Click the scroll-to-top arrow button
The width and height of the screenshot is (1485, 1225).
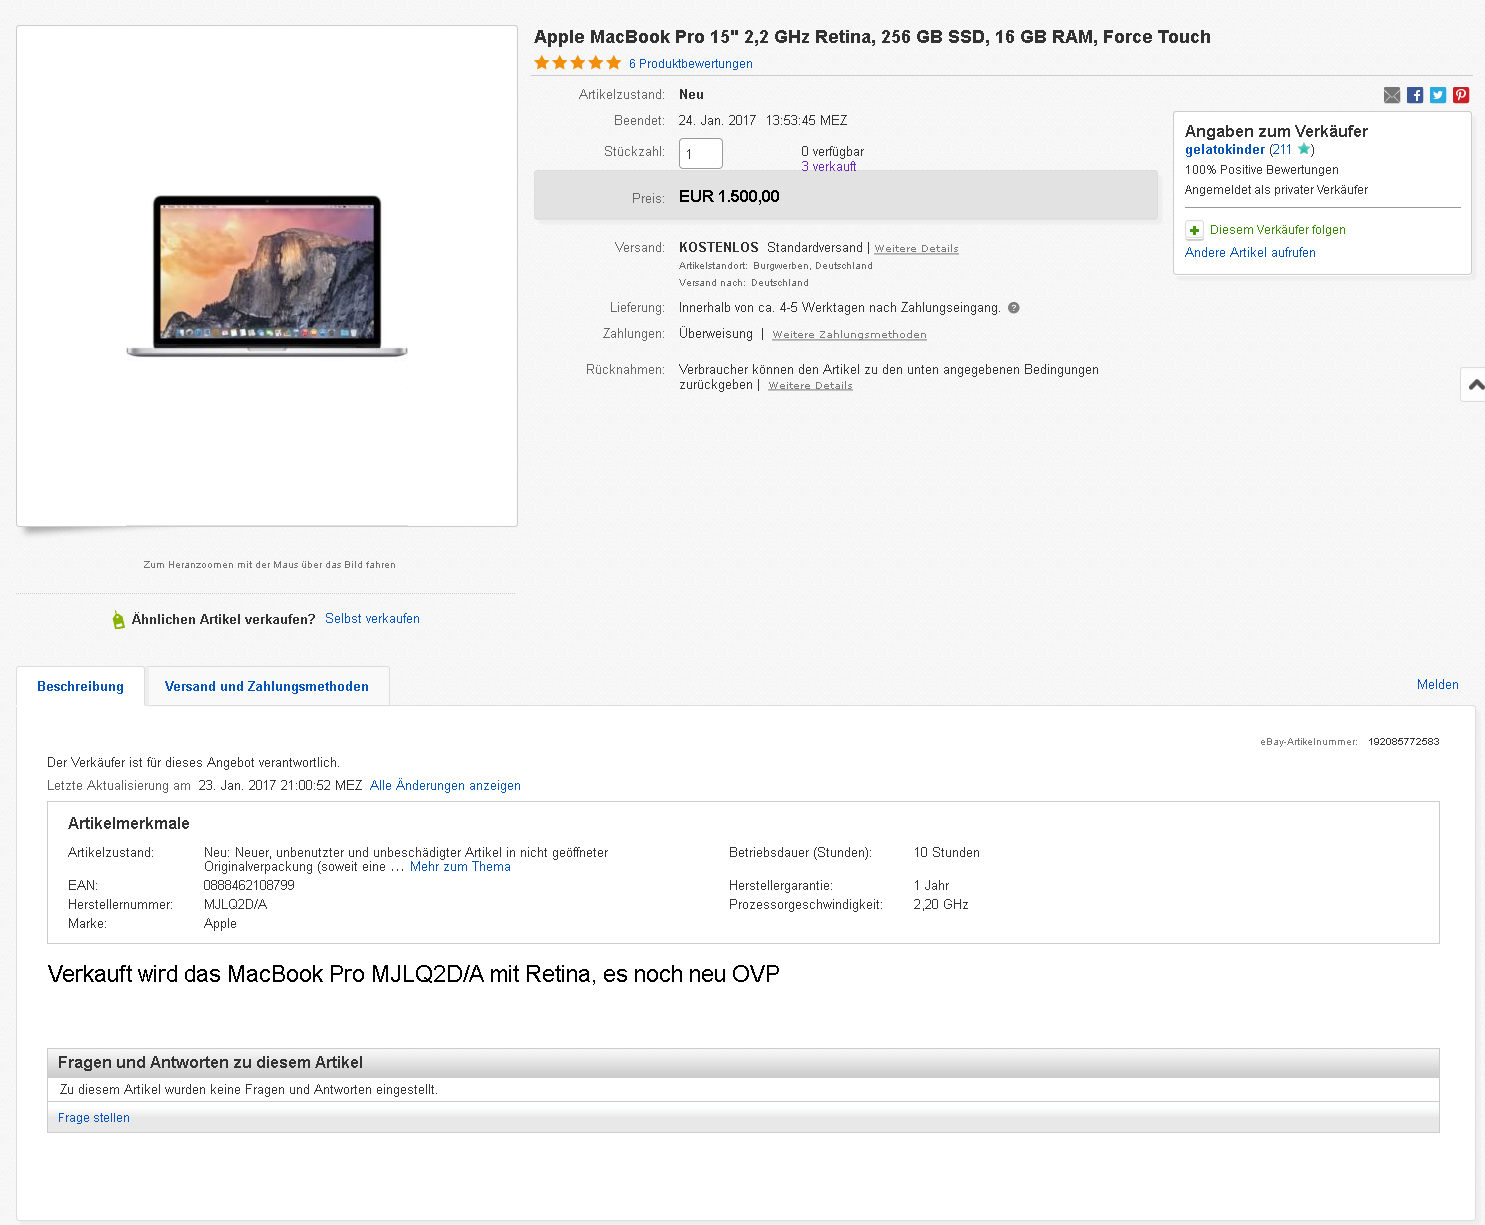1475,384
